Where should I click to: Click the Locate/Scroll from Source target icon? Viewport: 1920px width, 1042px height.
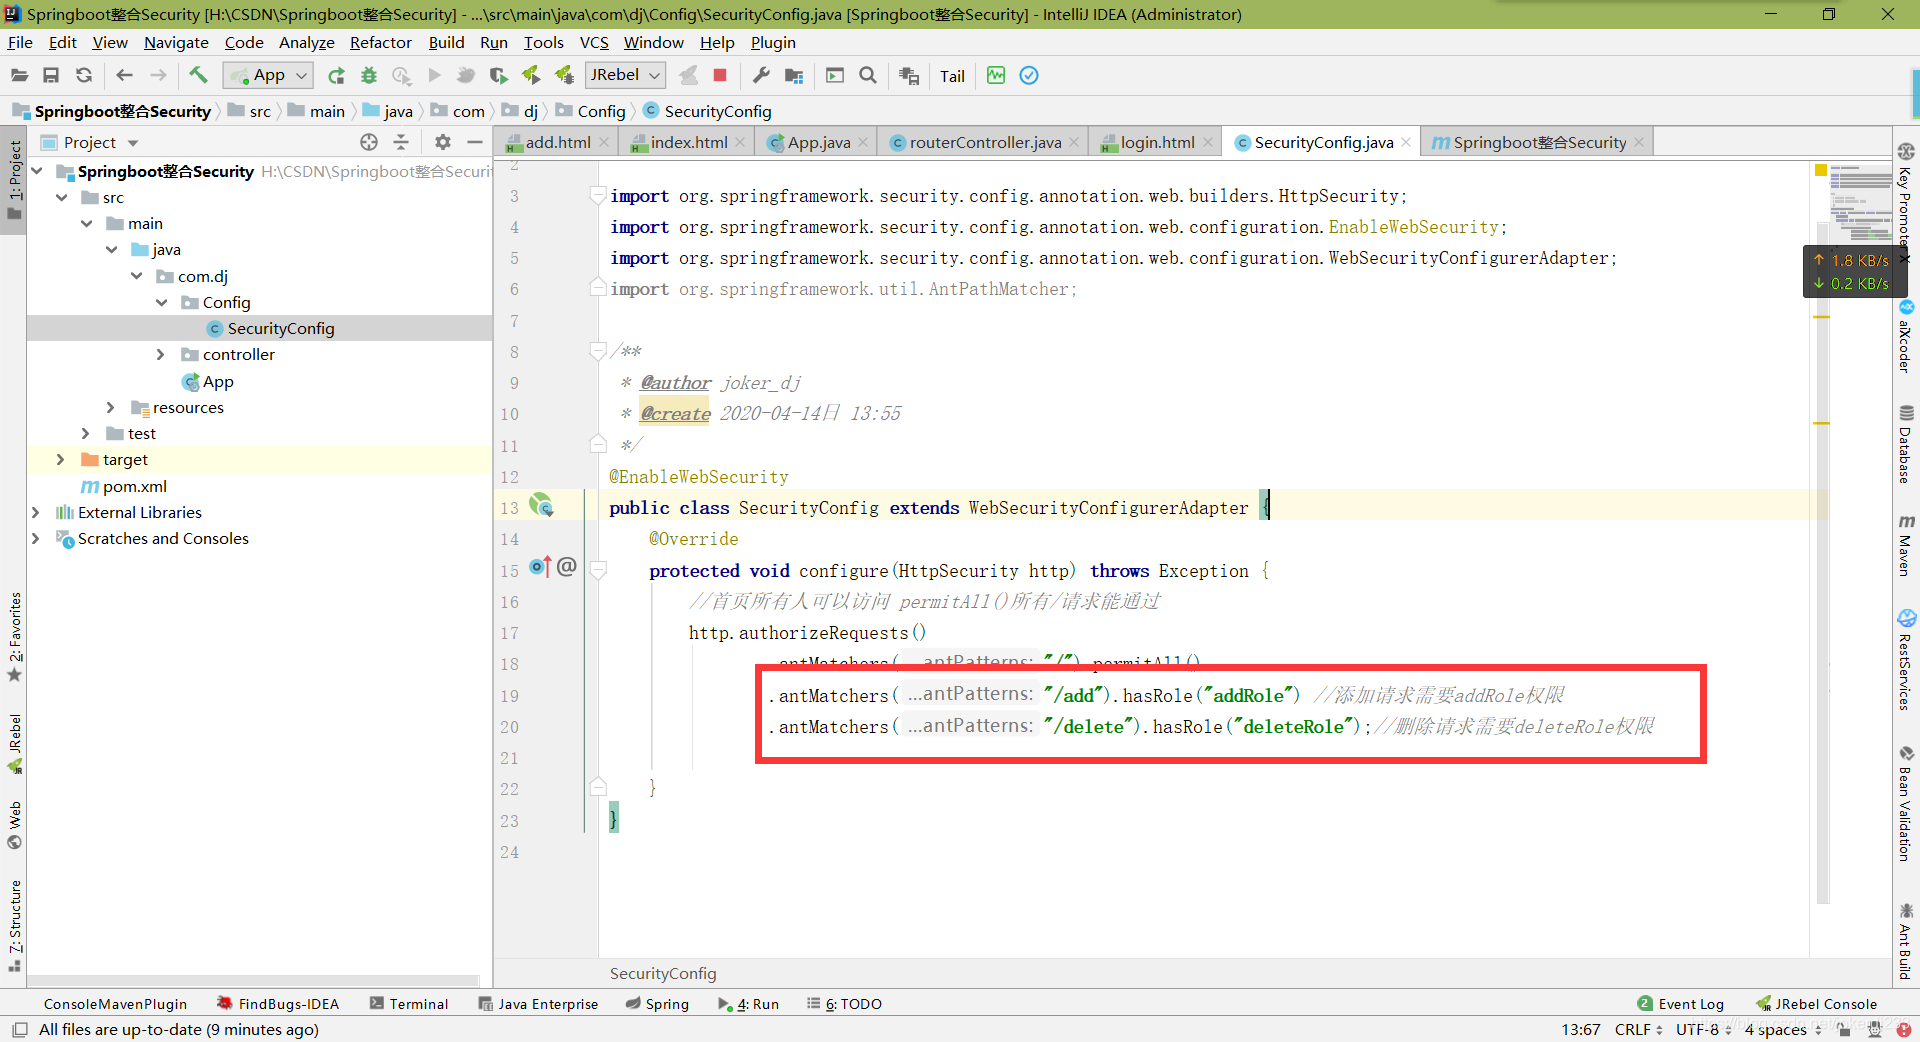(369, 142)
